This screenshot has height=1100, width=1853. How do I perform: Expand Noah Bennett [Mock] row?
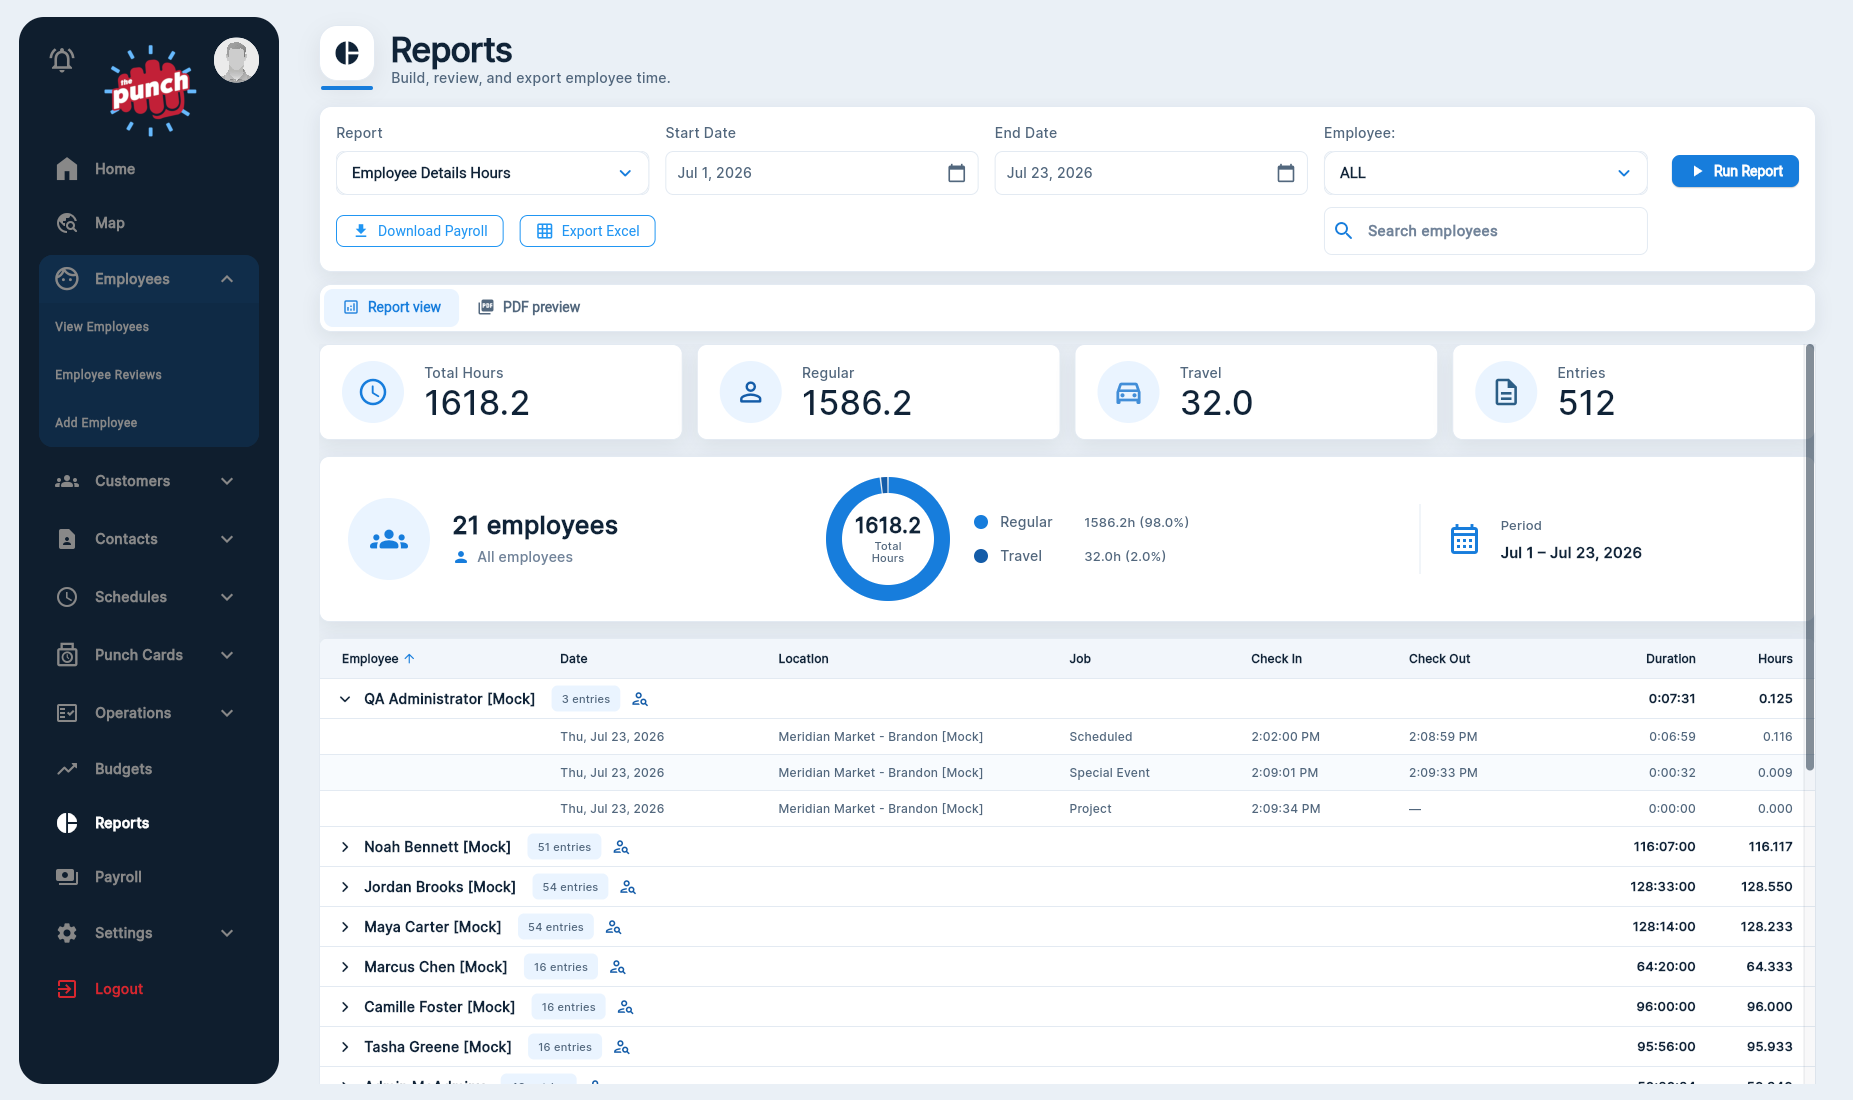pos(345,847)
